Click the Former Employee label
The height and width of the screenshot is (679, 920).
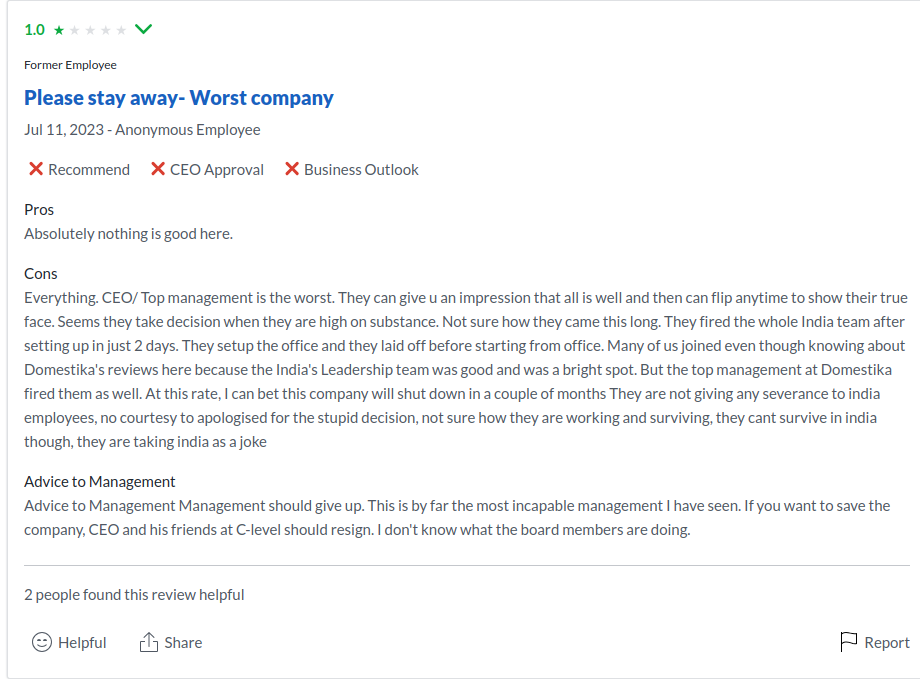pyautogui.click(x=70, y=65)
